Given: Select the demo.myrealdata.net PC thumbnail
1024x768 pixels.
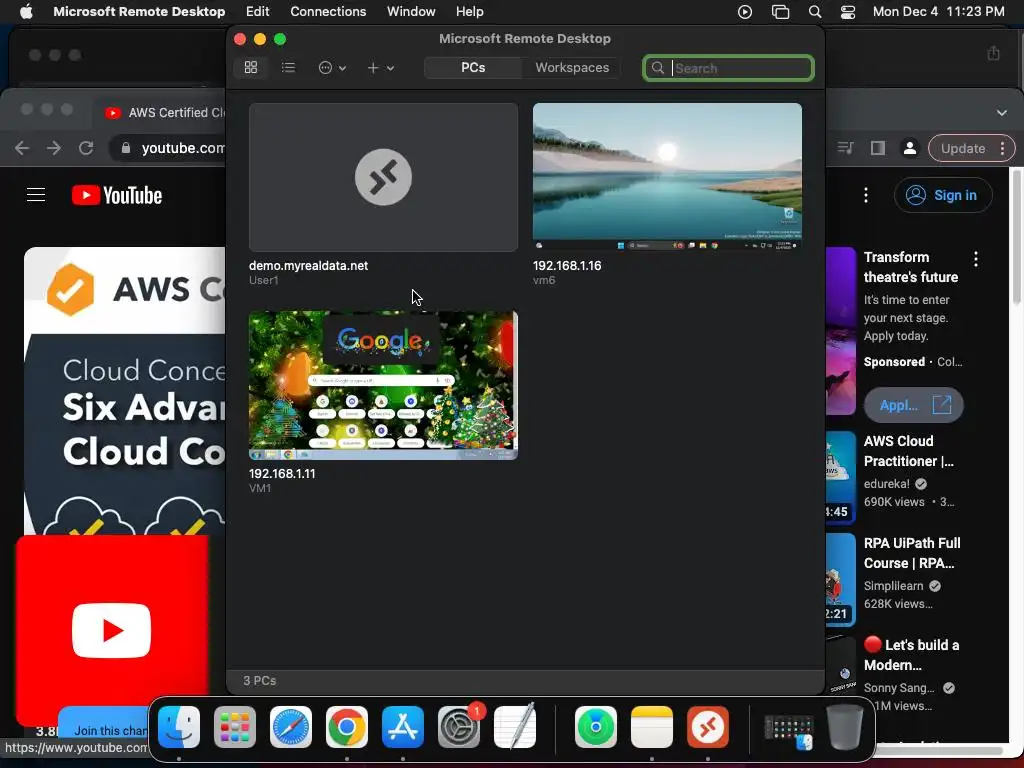Looking at the screenshot, I should point(383,177).
